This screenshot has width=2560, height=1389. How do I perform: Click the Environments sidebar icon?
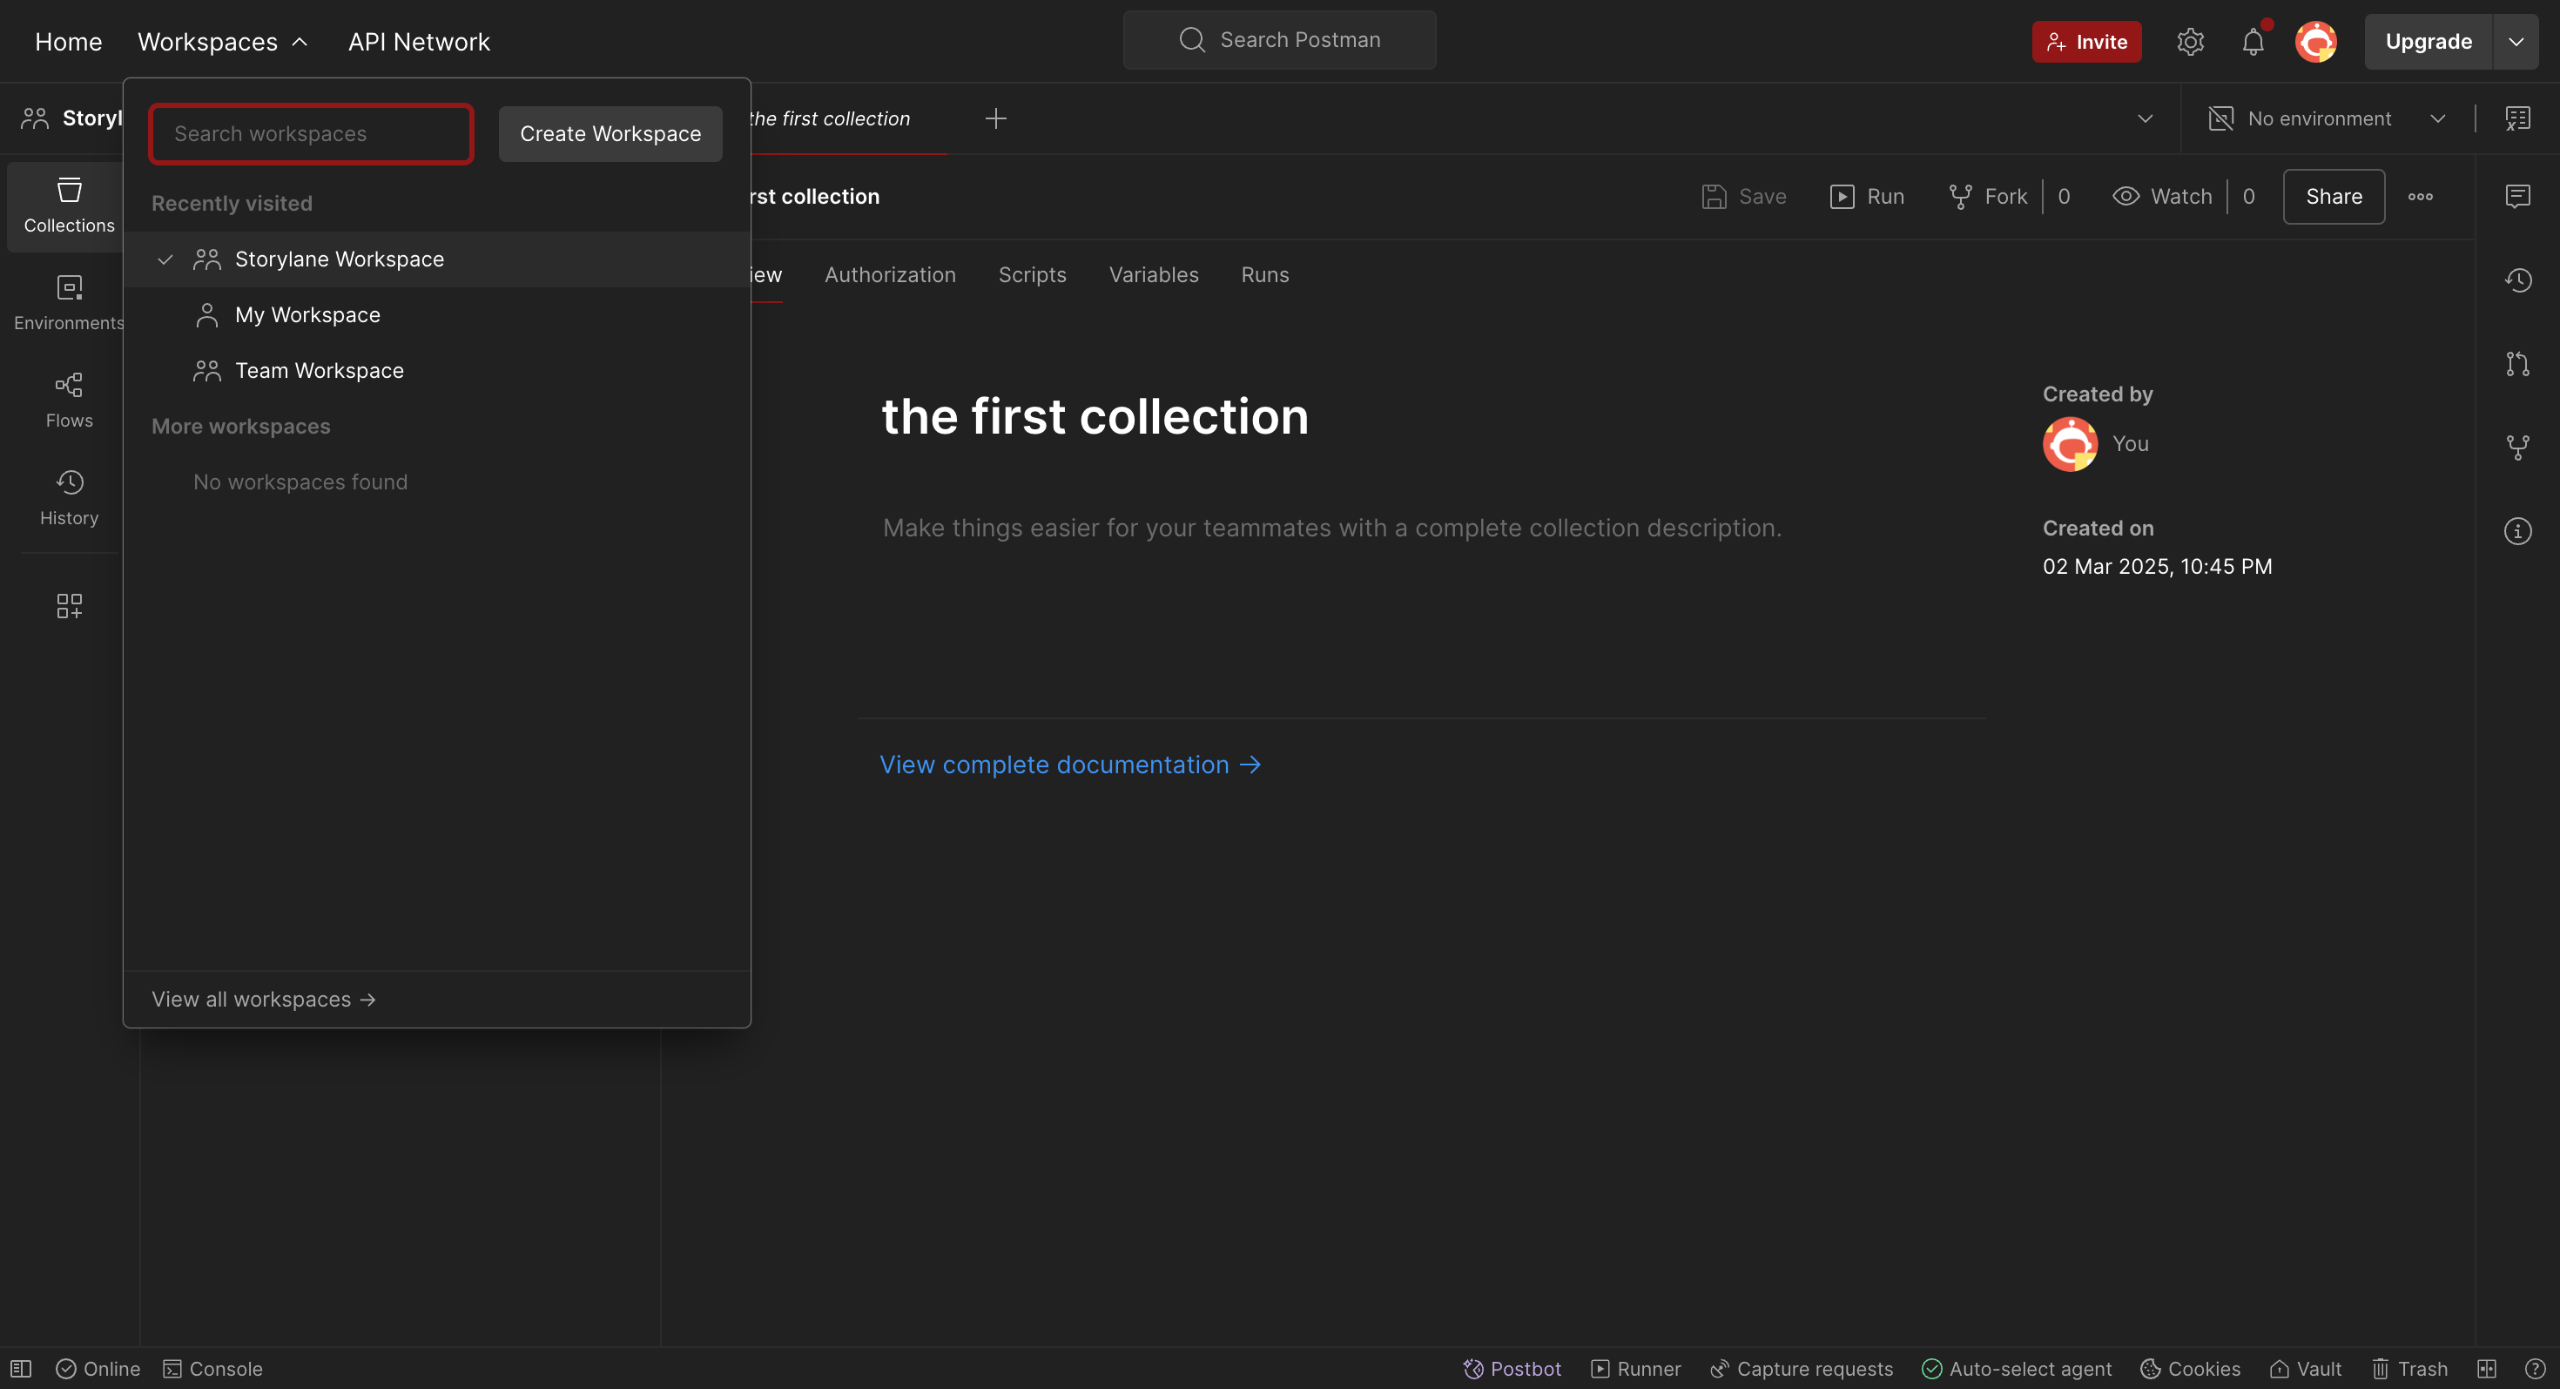click(69, 302)
